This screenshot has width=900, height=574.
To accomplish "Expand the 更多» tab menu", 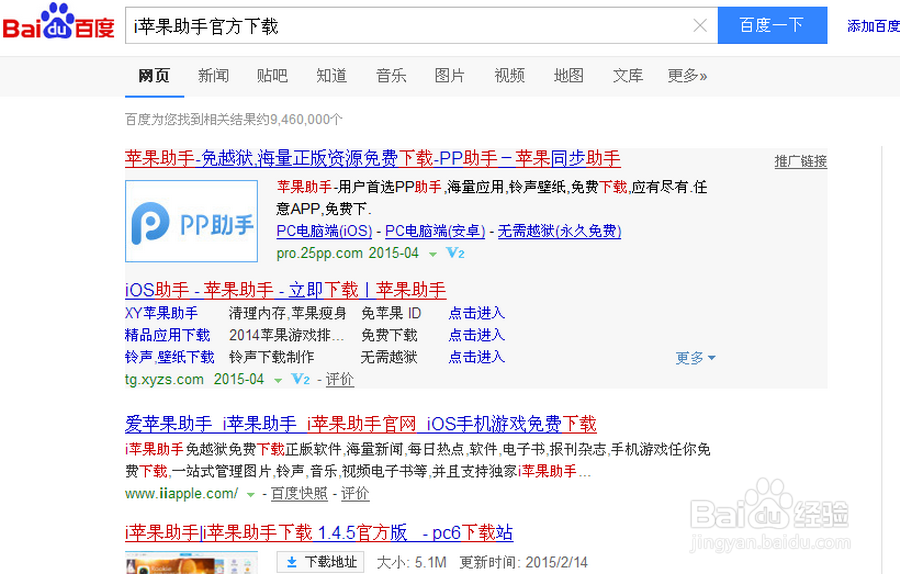I will [687, 75].
